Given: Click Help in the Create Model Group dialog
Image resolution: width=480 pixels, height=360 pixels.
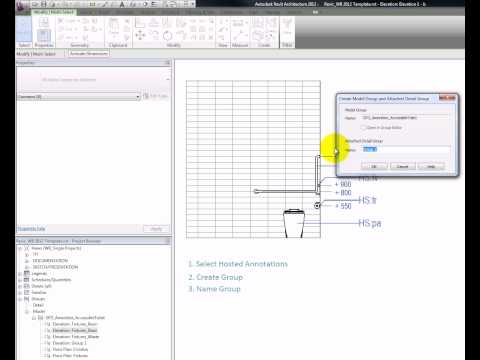Looking at the screenshot, I should click(431, 166).
